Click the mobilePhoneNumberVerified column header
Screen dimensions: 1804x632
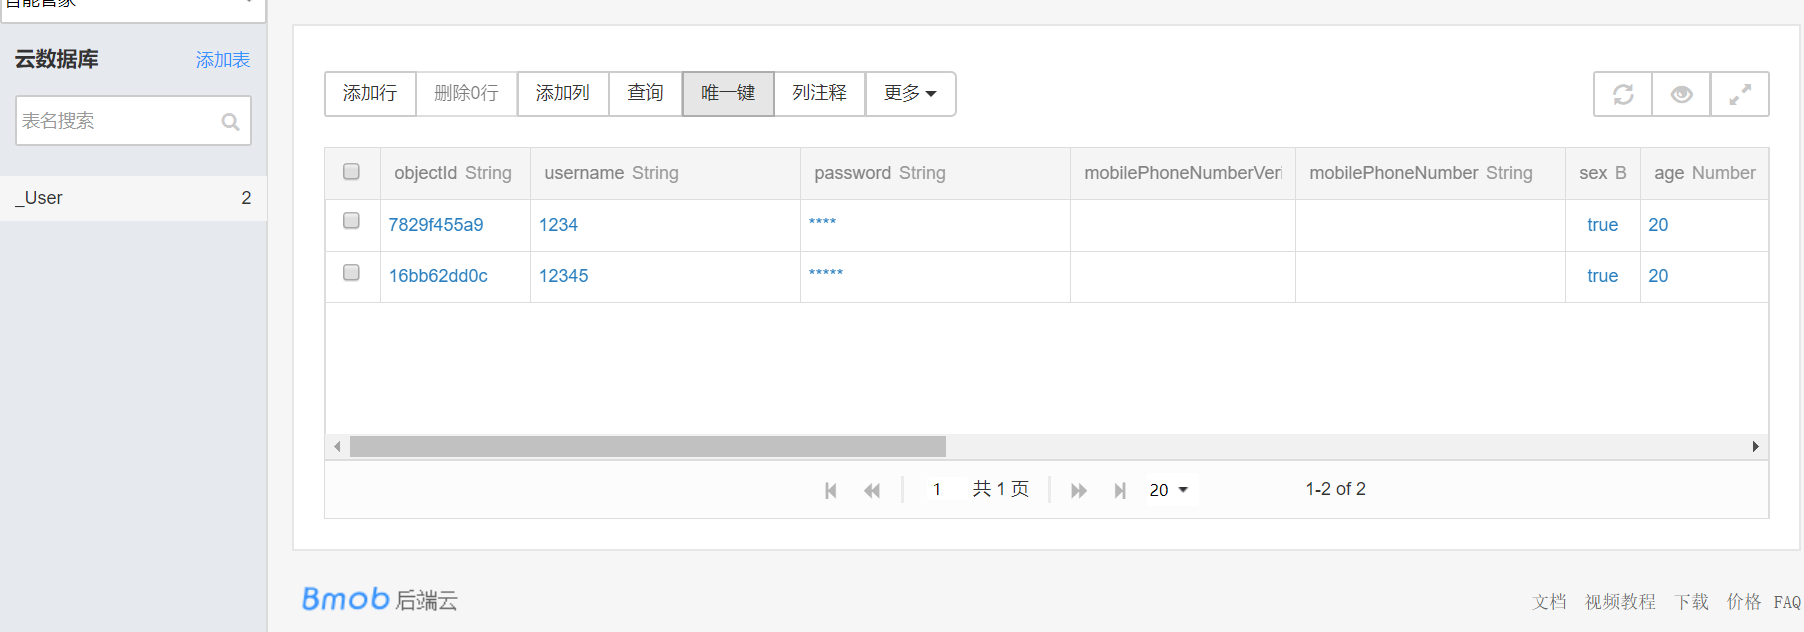(x=1183, y=173)
